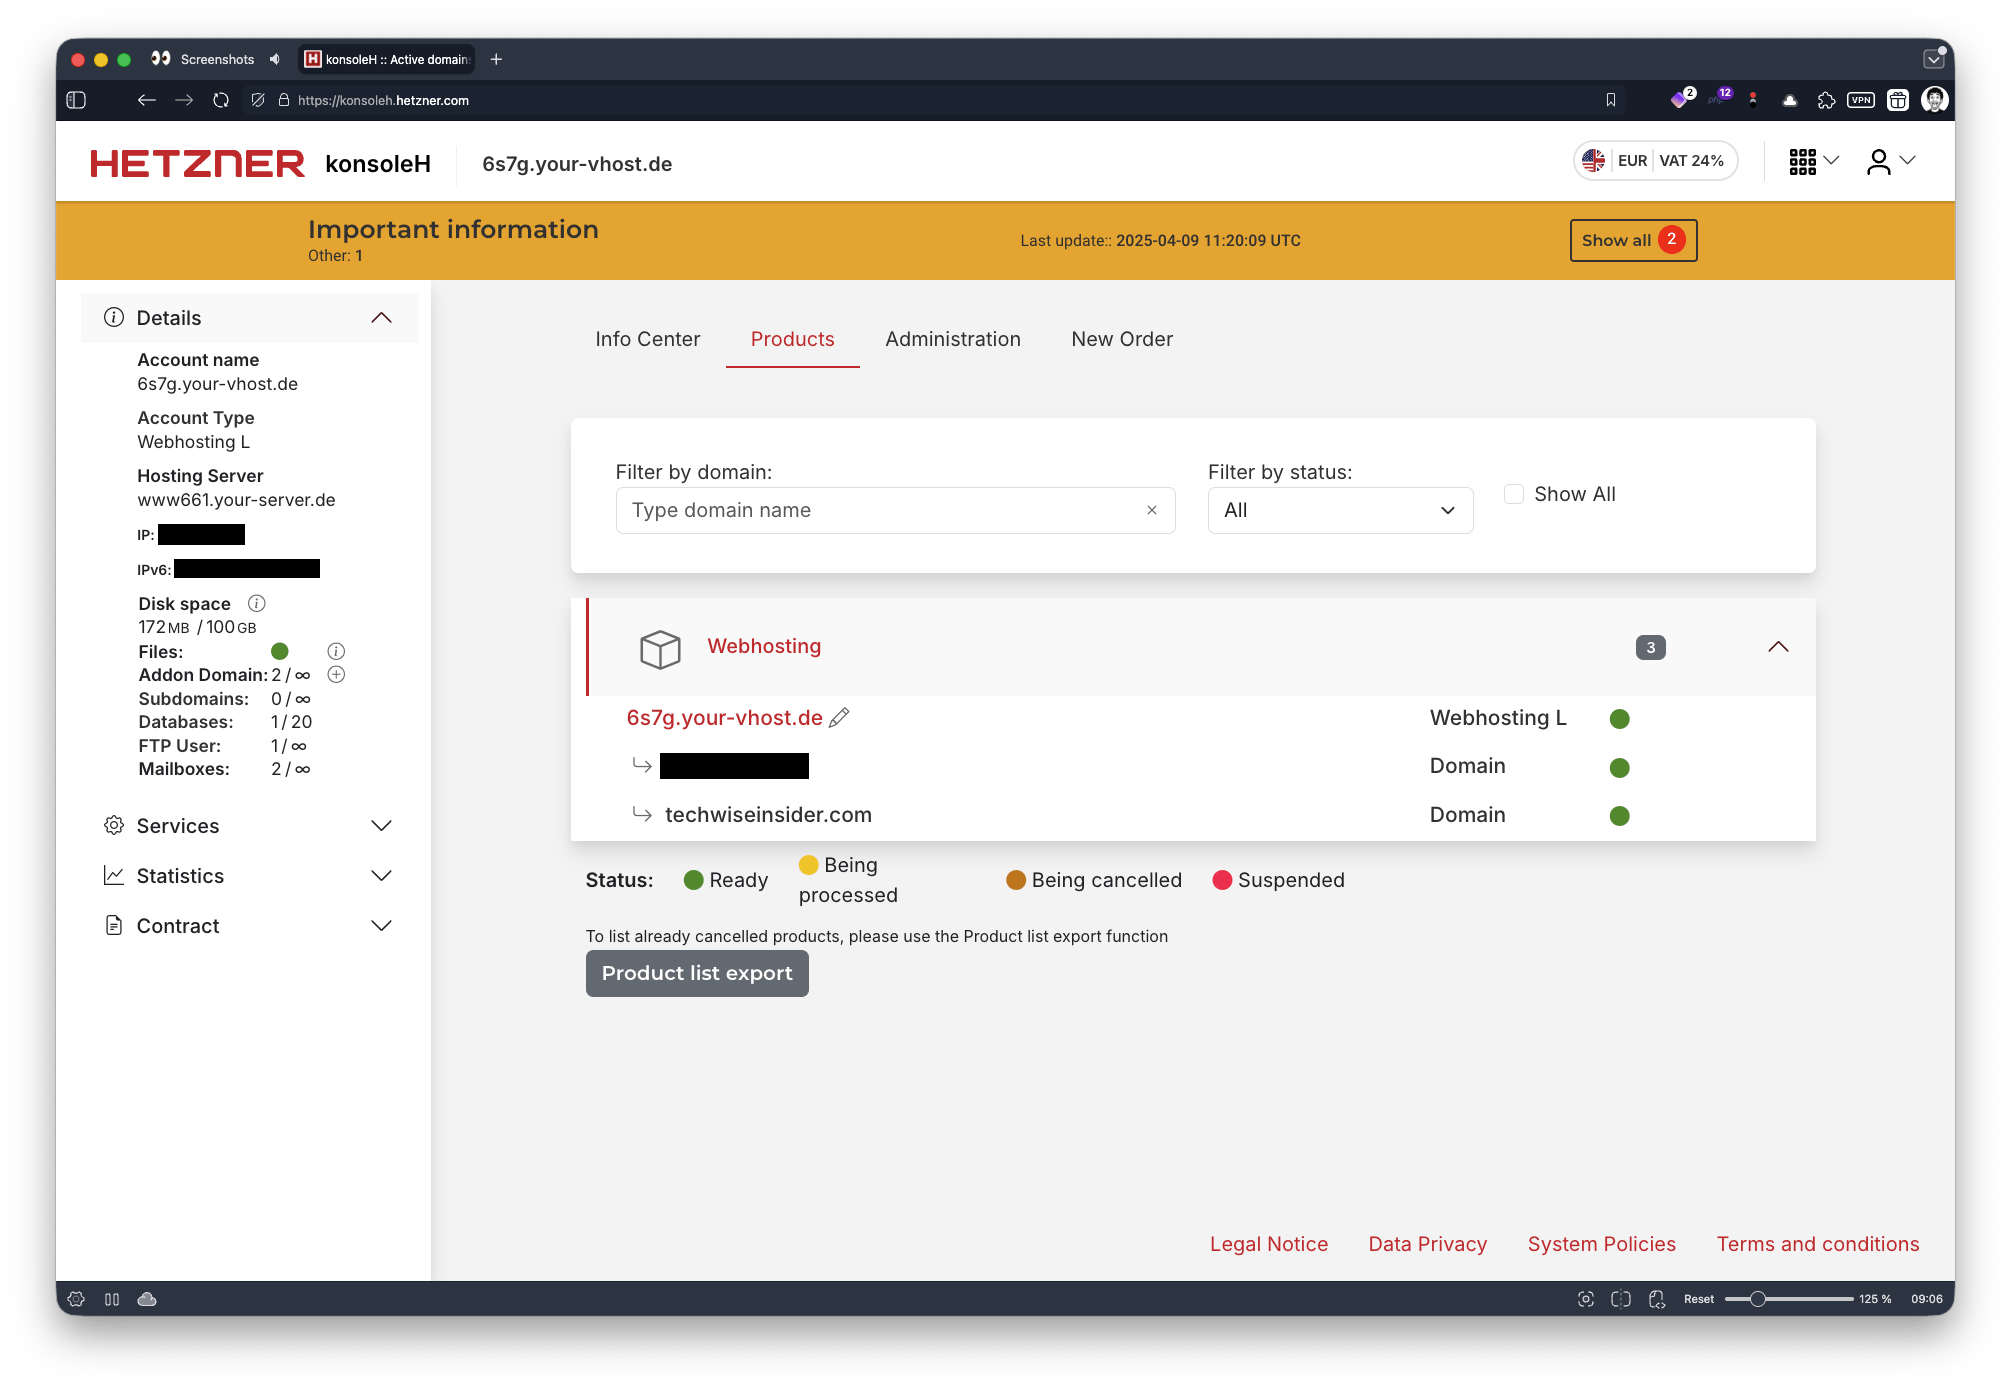The height and width of the screenshot is (1390, 2011).
Task: Enable the Show All checkbox
Action: [x=1514, y=493]
